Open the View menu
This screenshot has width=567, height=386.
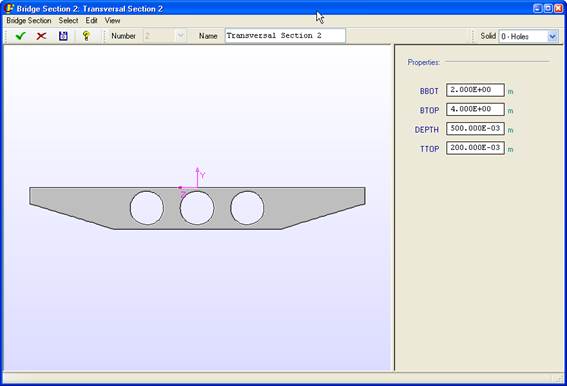click(112, 21)
